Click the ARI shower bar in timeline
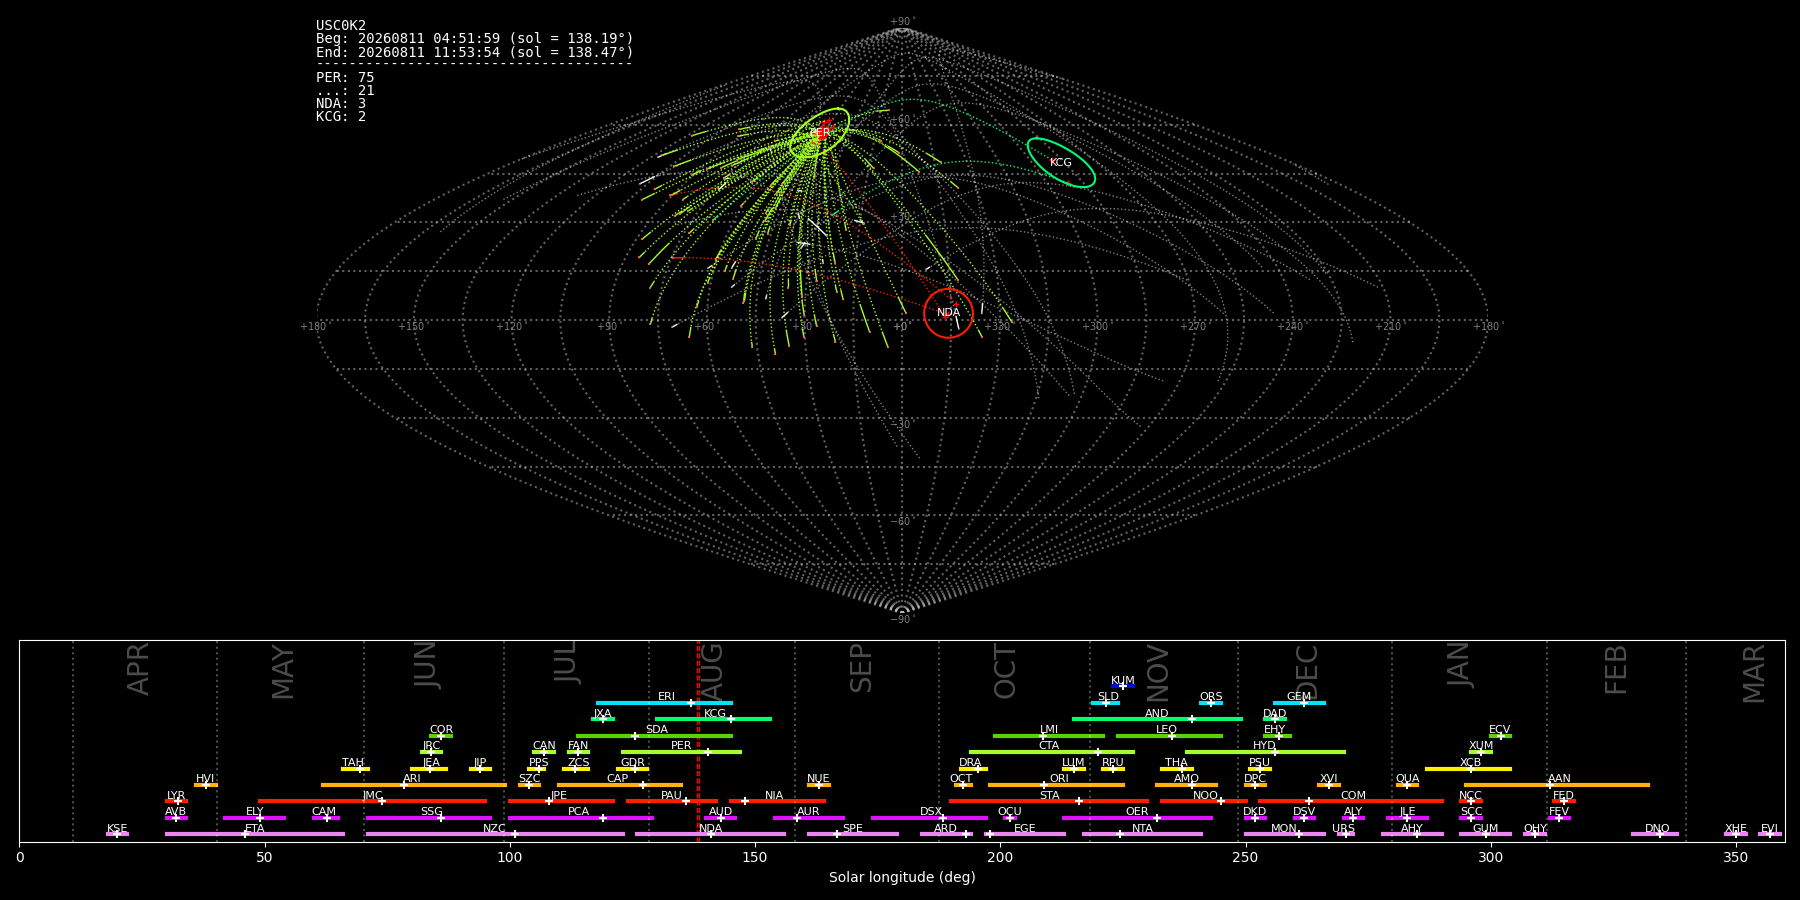 click(x=414, y=785)
